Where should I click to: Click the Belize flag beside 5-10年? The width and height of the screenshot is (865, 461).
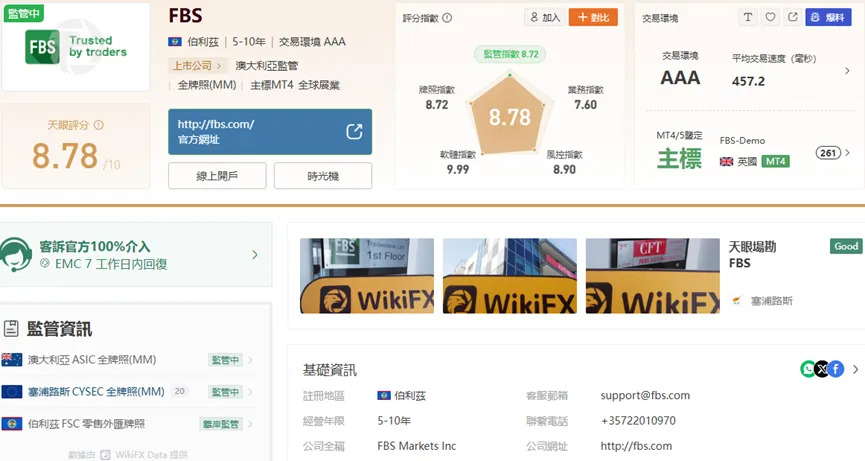click(x=175, y=41)
